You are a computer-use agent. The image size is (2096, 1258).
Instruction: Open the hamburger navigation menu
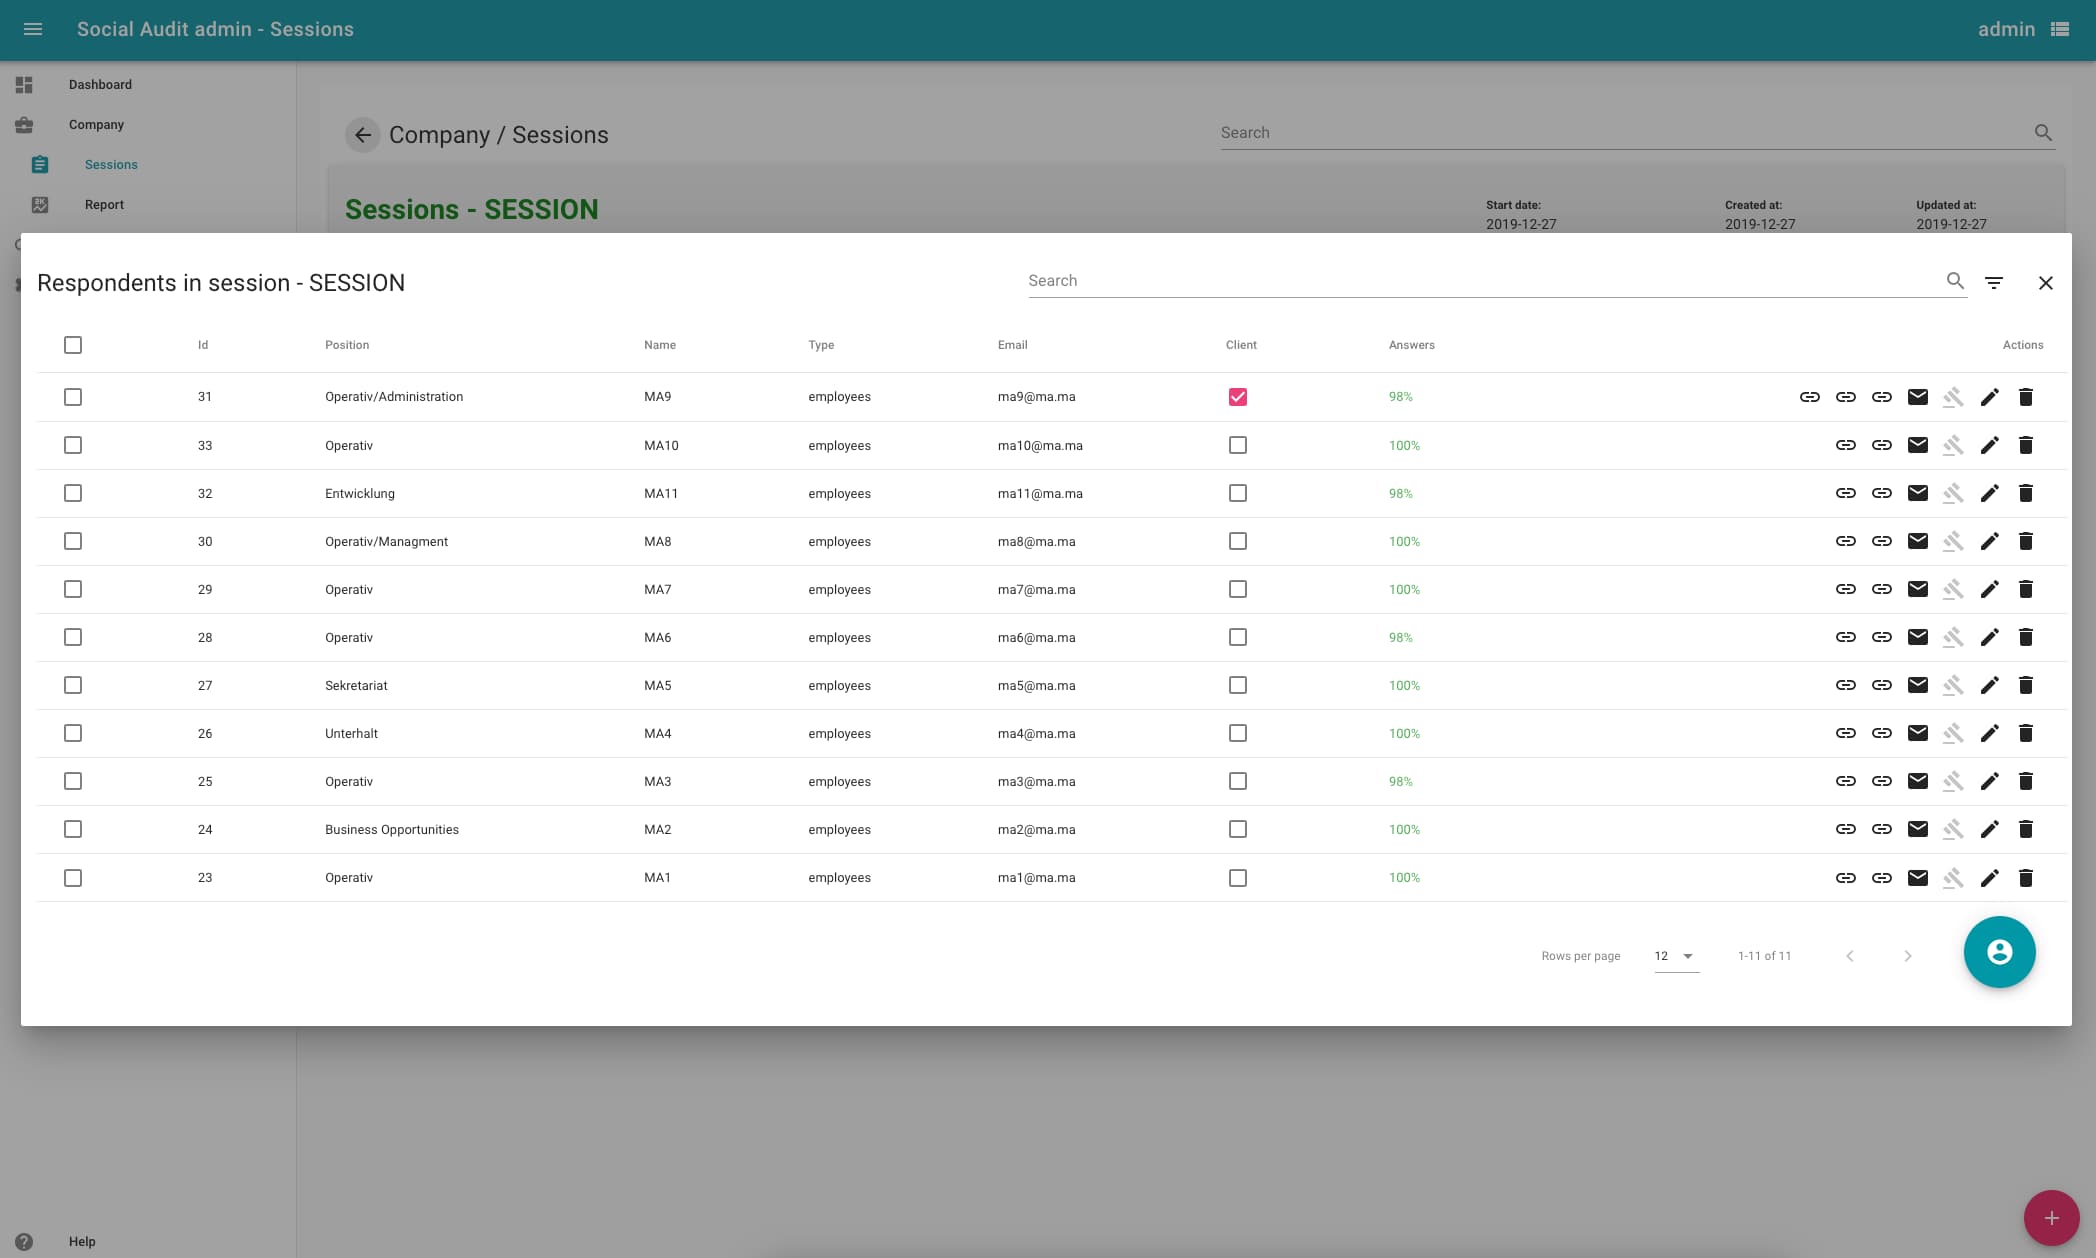tap(33, 29)
